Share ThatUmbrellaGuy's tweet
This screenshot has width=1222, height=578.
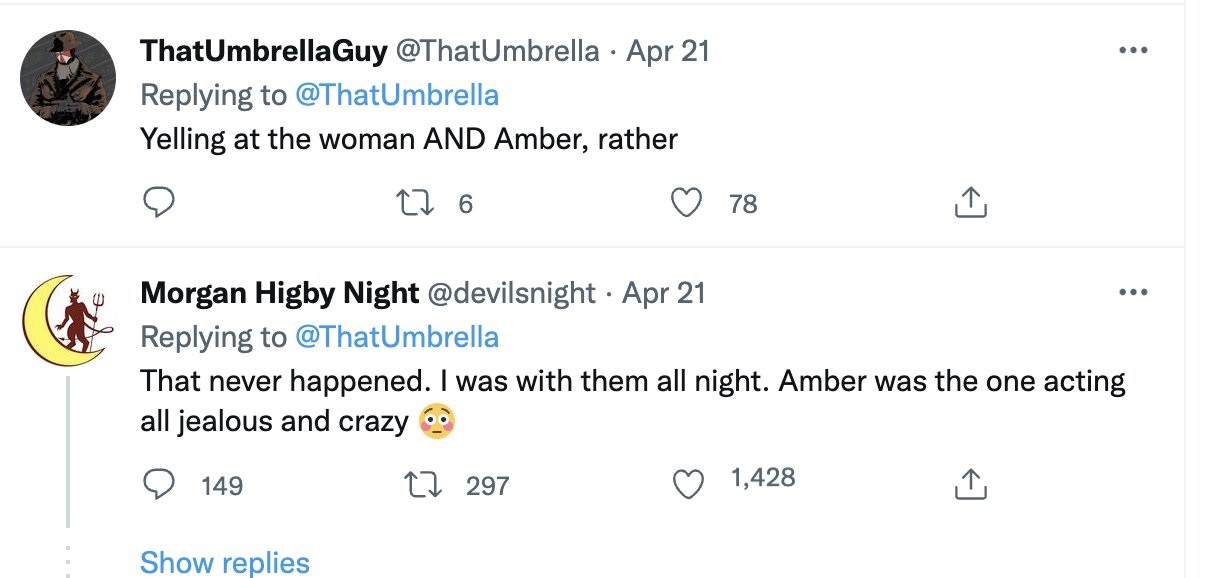(x=970, y=204)
